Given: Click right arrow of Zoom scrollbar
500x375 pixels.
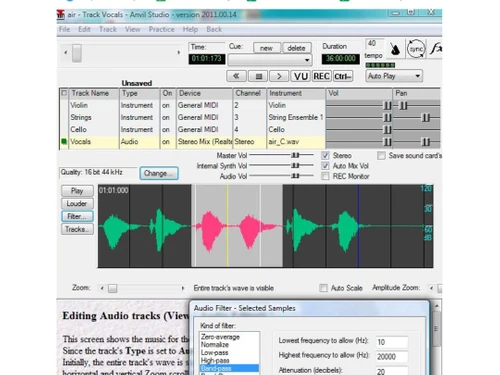Looking at the screenshot, I should coord(183,288).
